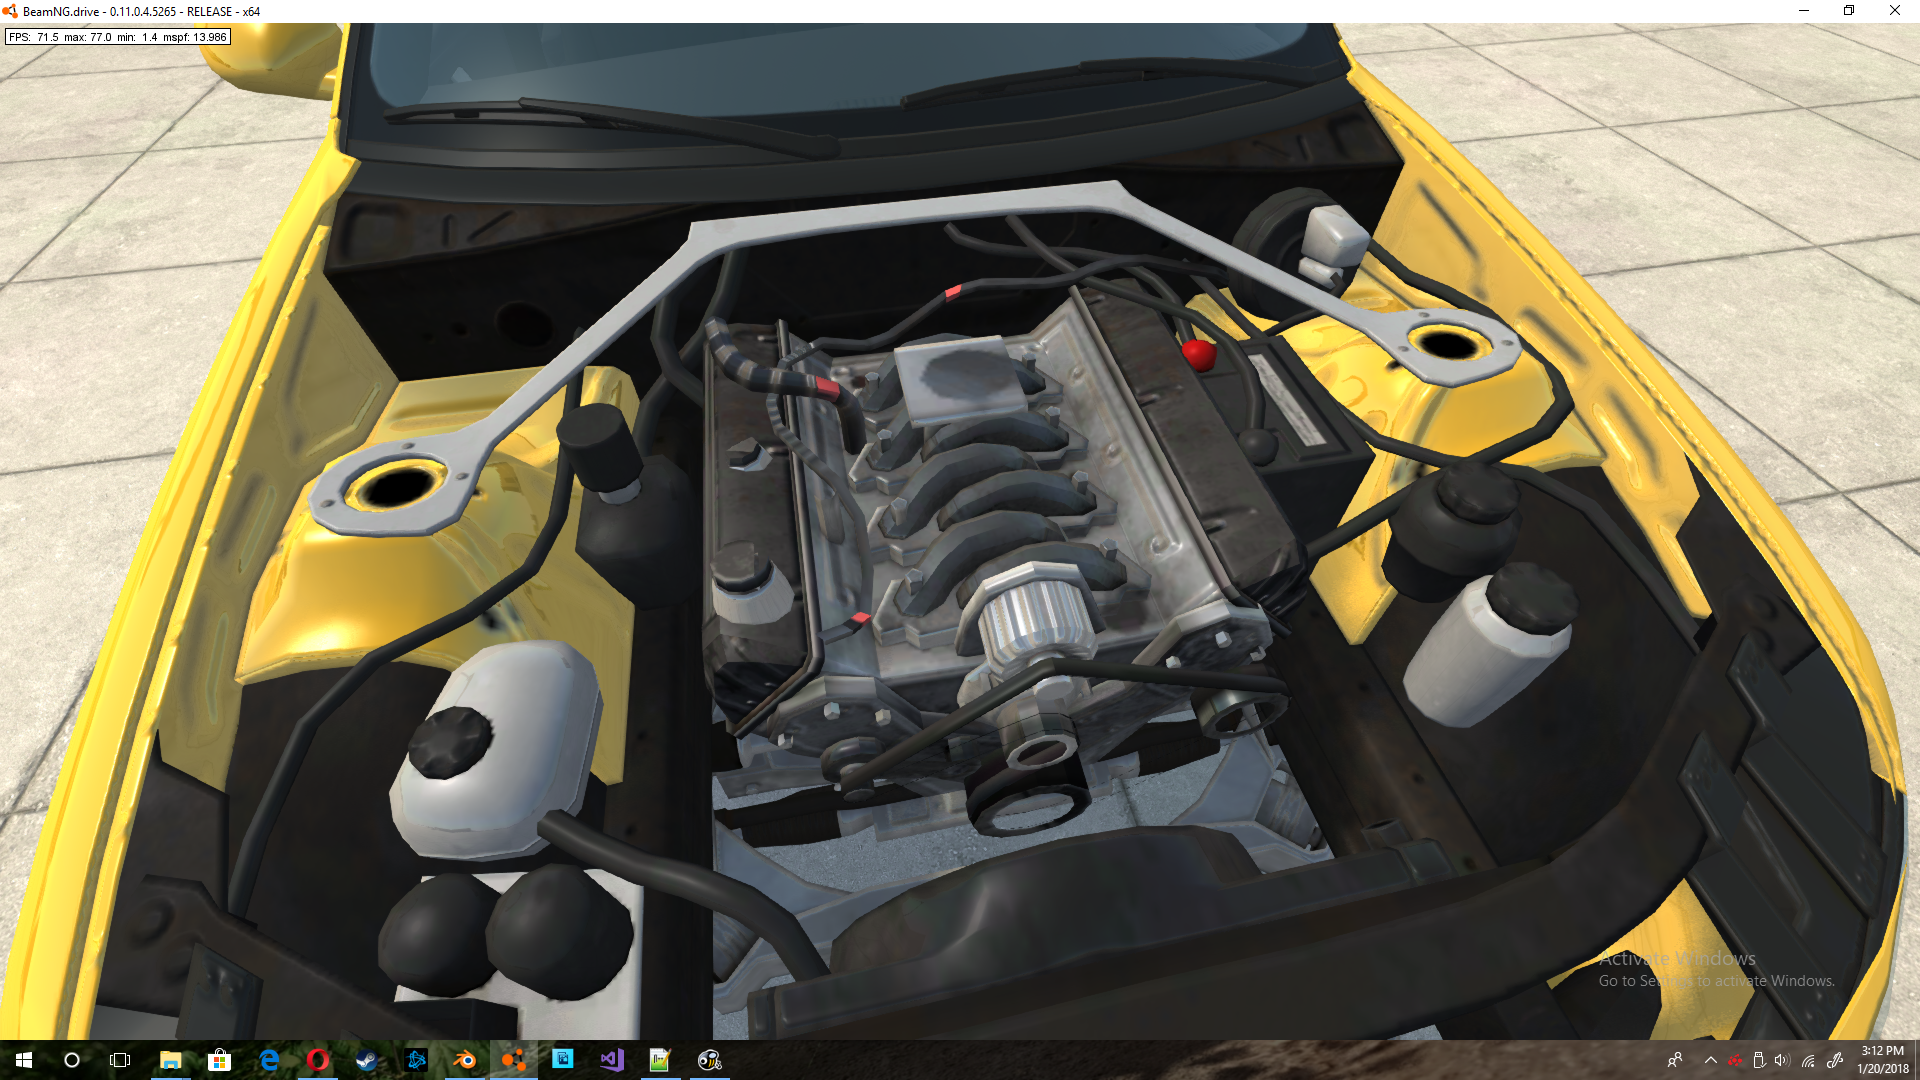The image size is (1920, 1080).
Task: Open Microsoft Edge browser
Action: [x=268, y=1060]
